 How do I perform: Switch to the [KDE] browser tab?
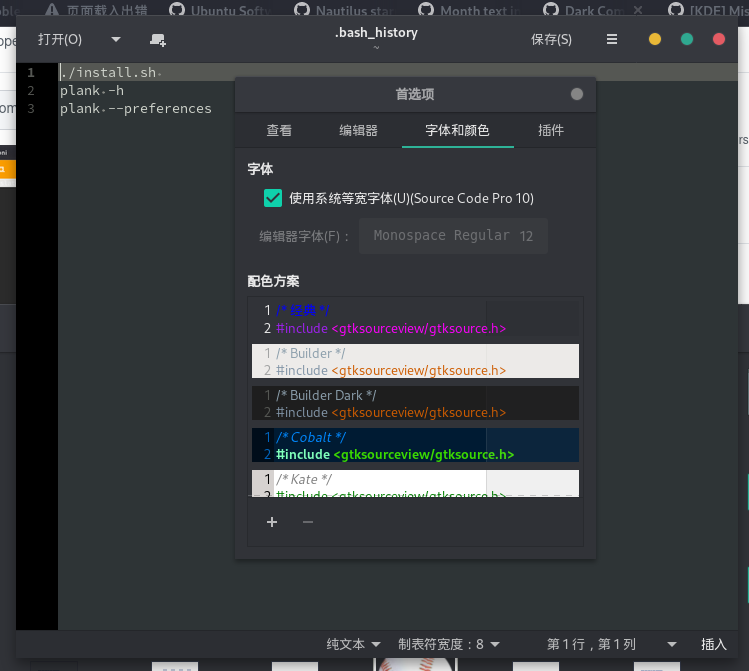[708, 10]
